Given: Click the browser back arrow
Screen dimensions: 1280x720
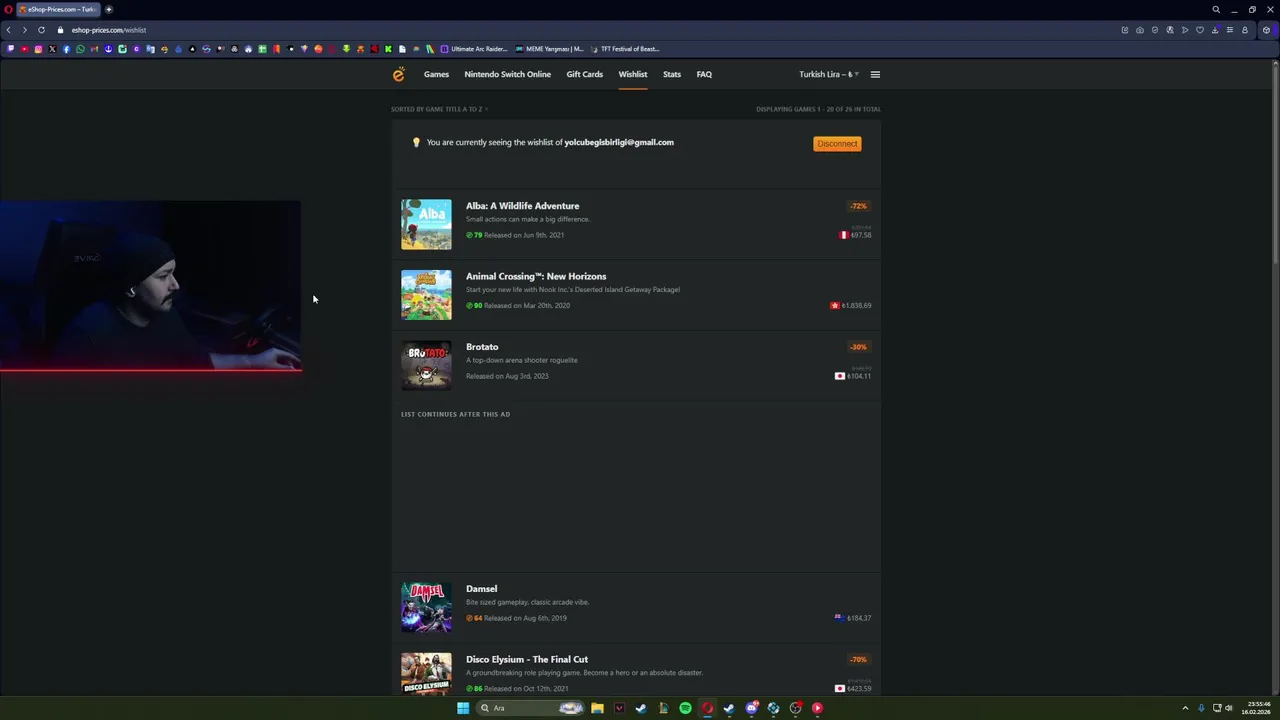Looking at the screenshot, I should (9, 30).
